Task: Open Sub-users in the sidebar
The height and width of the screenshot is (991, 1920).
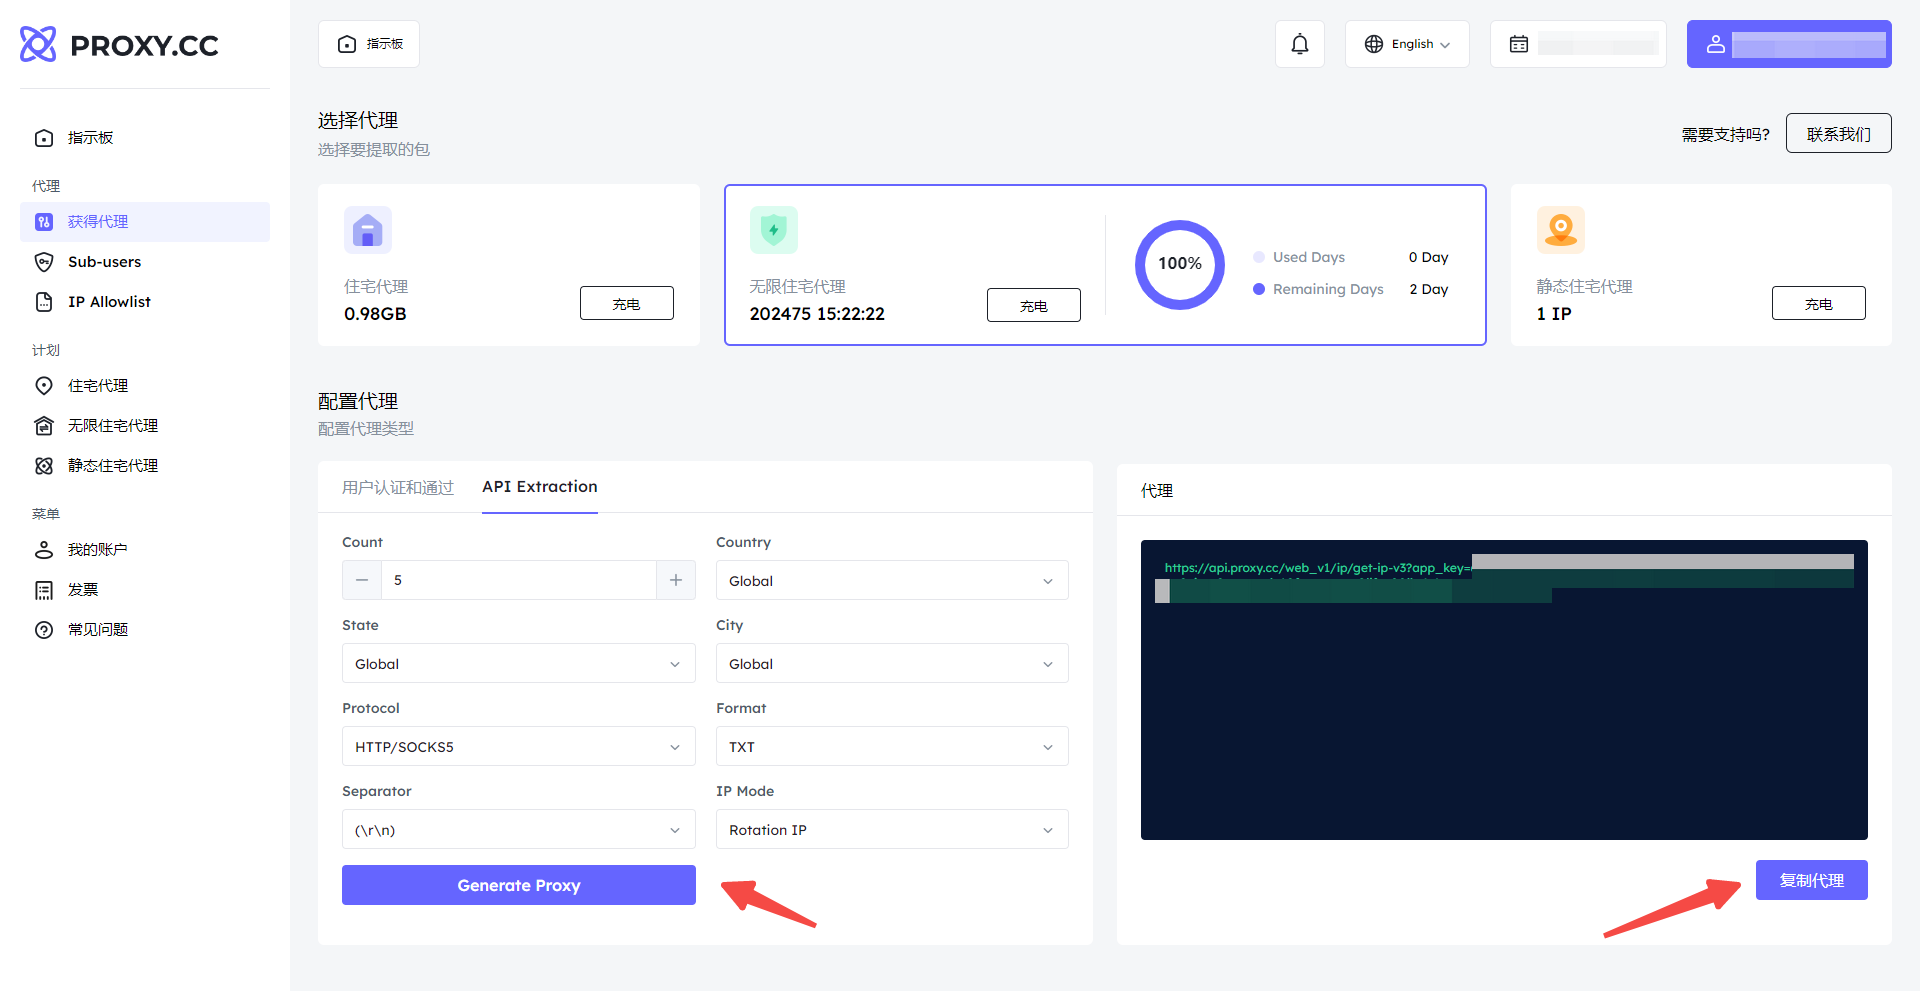Action: [x=145, y=262]
